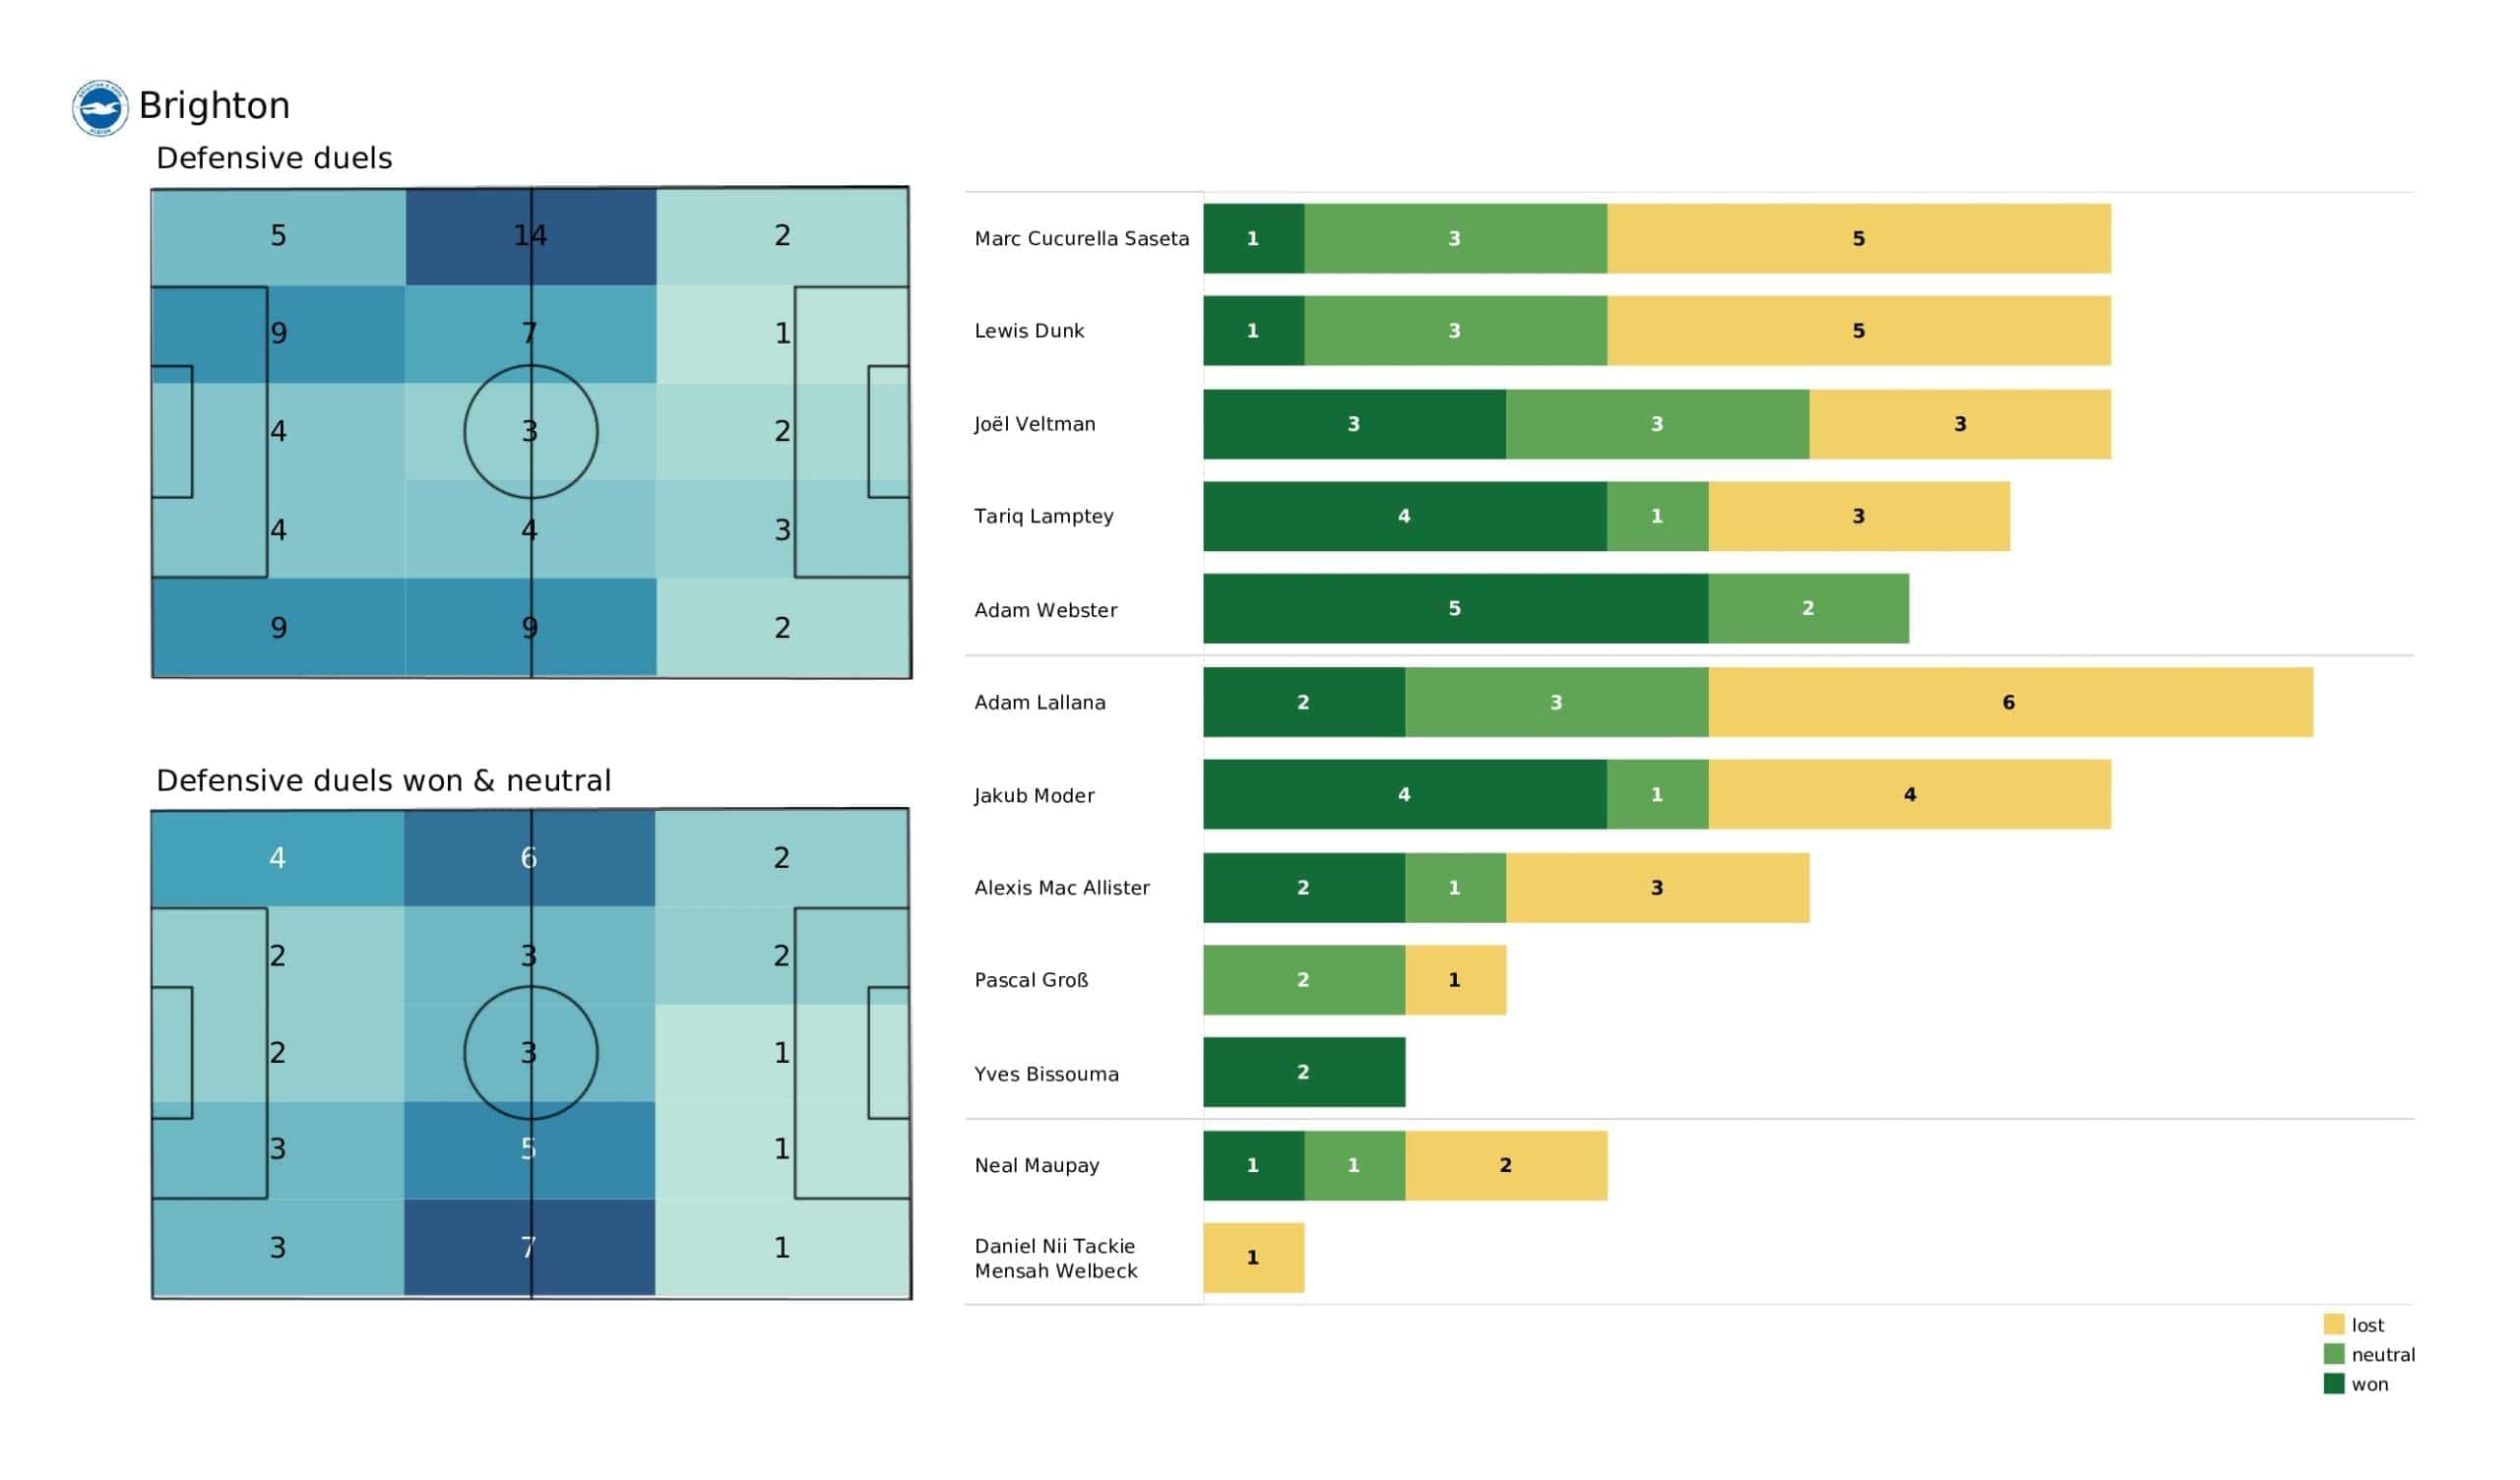Click the dark green won legend swatch
Viewport: 2520px width, 1480px height.
click(2333, 1384)
